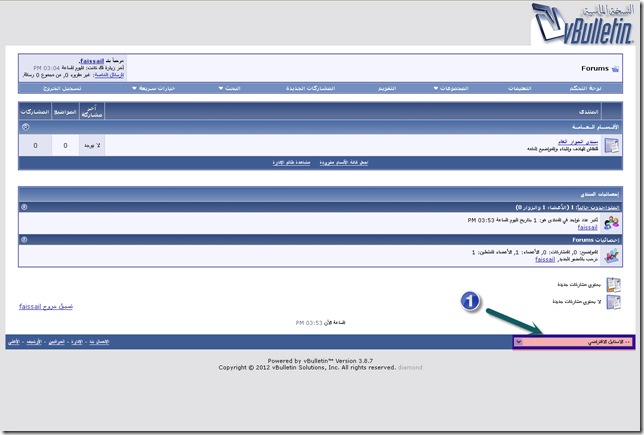The height and width of the screenshot is (435, 644).
Task: Click the إحصائيات المنتدى section header
Action: coord(320,194)
